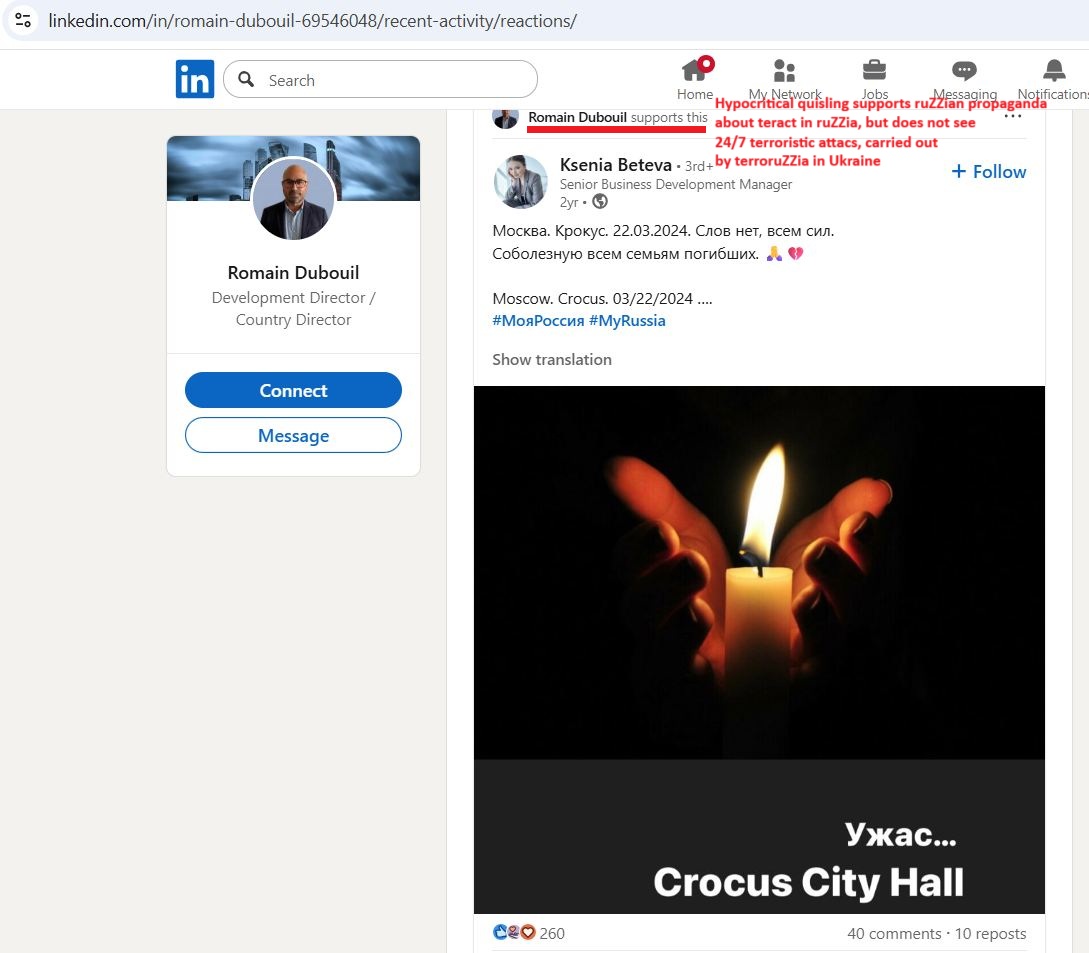Click the globe visibility icon on post
Image resolution: width=1089 pixels, height=953 pixels.
pos(599,201)
